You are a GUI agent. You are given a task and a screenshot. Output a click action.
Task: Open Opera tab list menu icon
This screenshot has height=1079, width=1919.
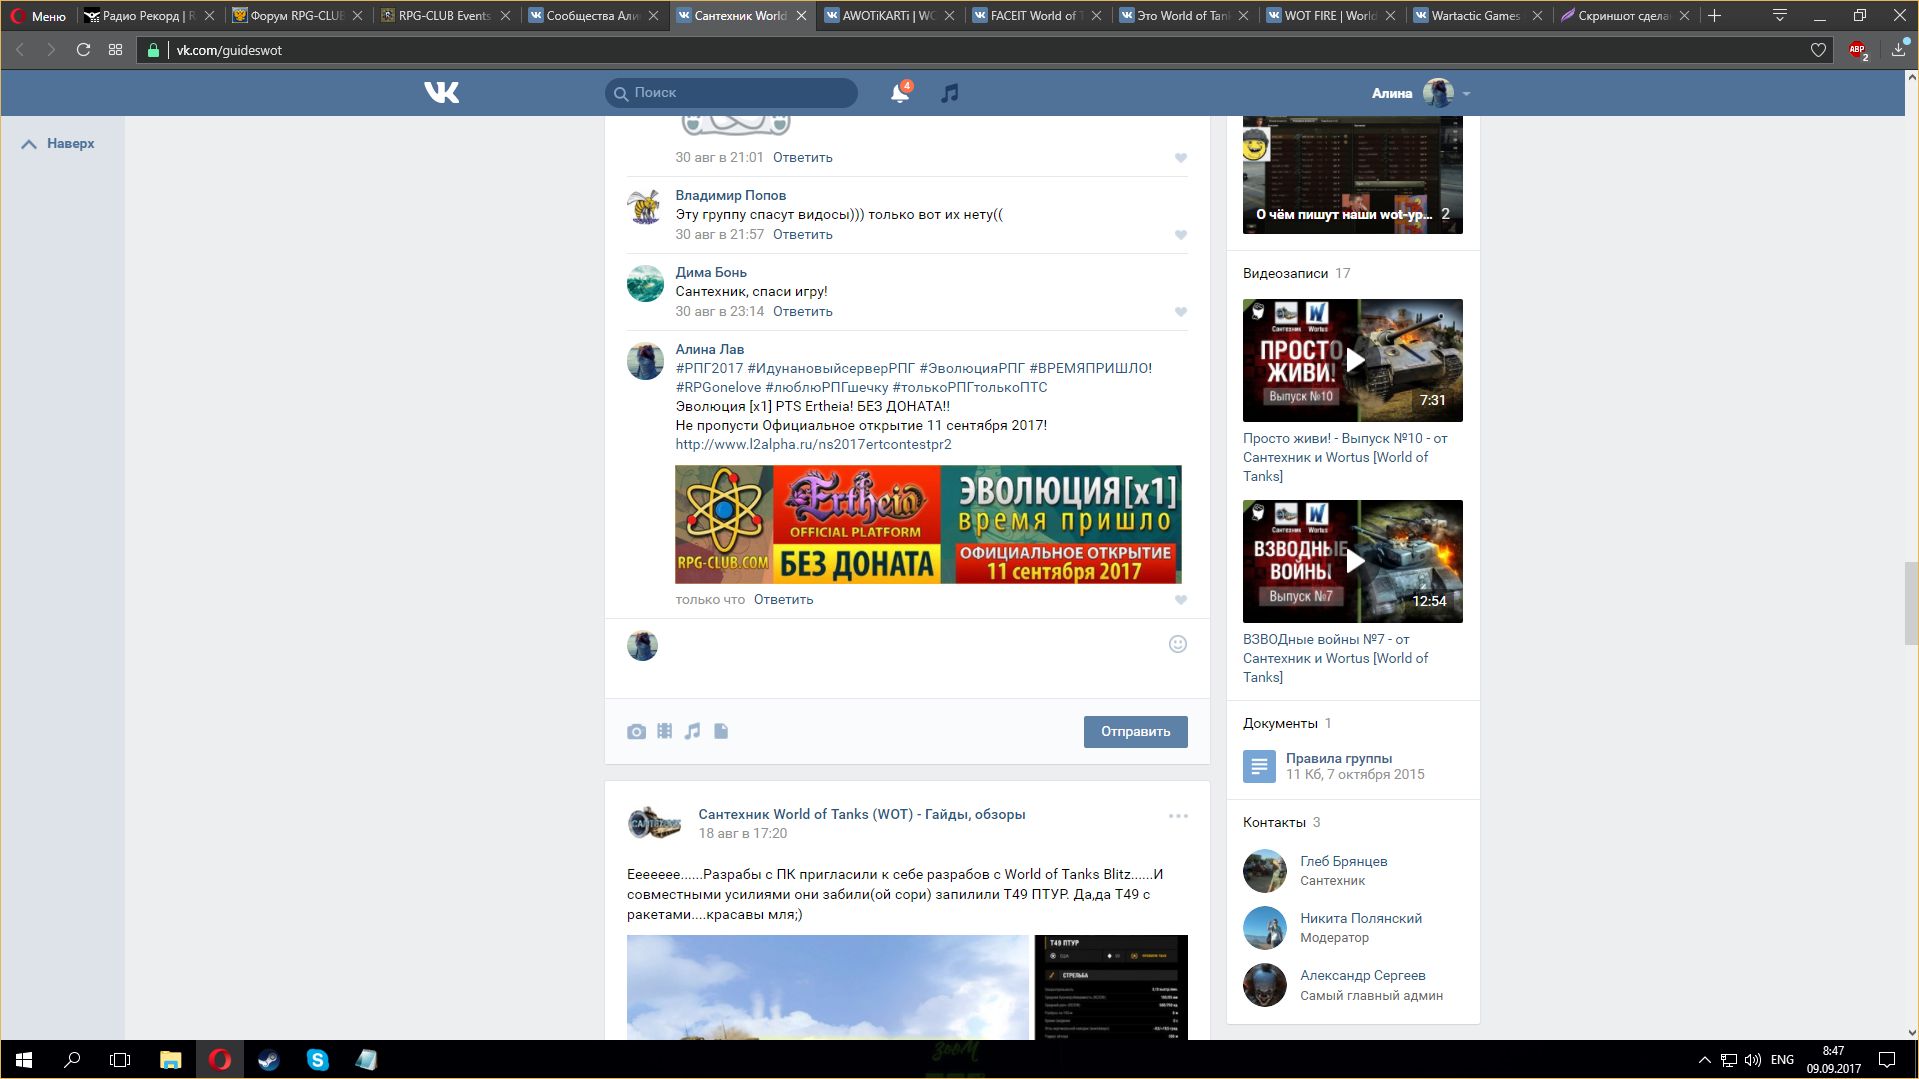(1780, 15)
